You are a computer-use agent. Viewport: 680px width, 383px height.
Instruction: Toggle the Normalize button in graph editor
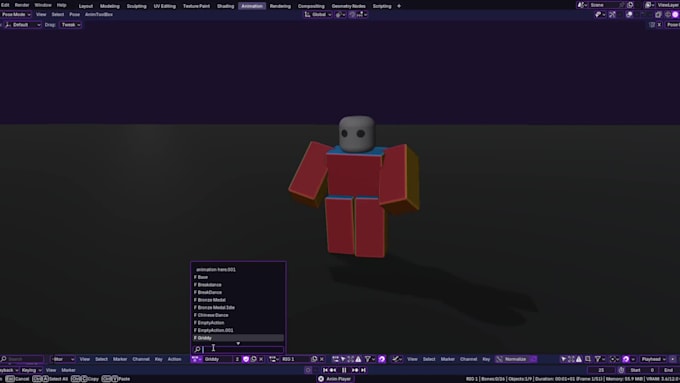(x=516, y=359)
